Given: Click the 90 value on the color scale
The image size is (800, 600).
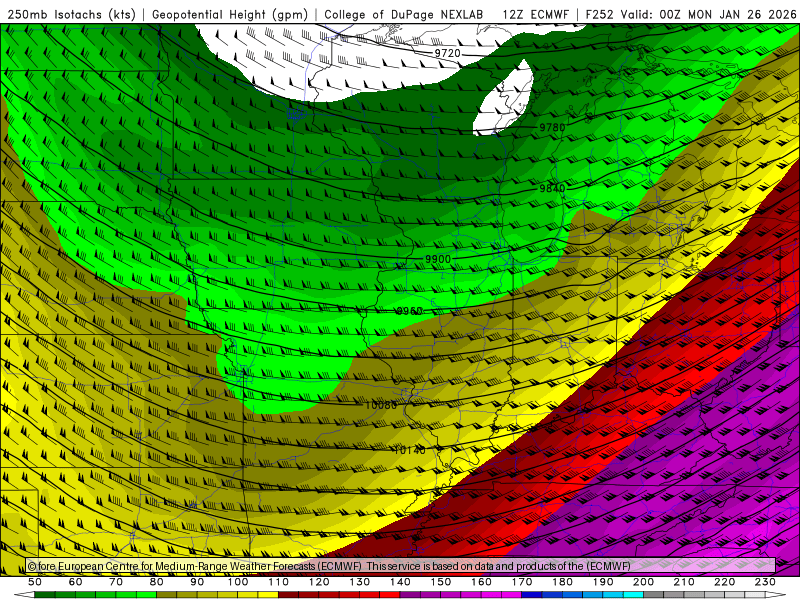Looking at the screenshot, I should [197, 582].
